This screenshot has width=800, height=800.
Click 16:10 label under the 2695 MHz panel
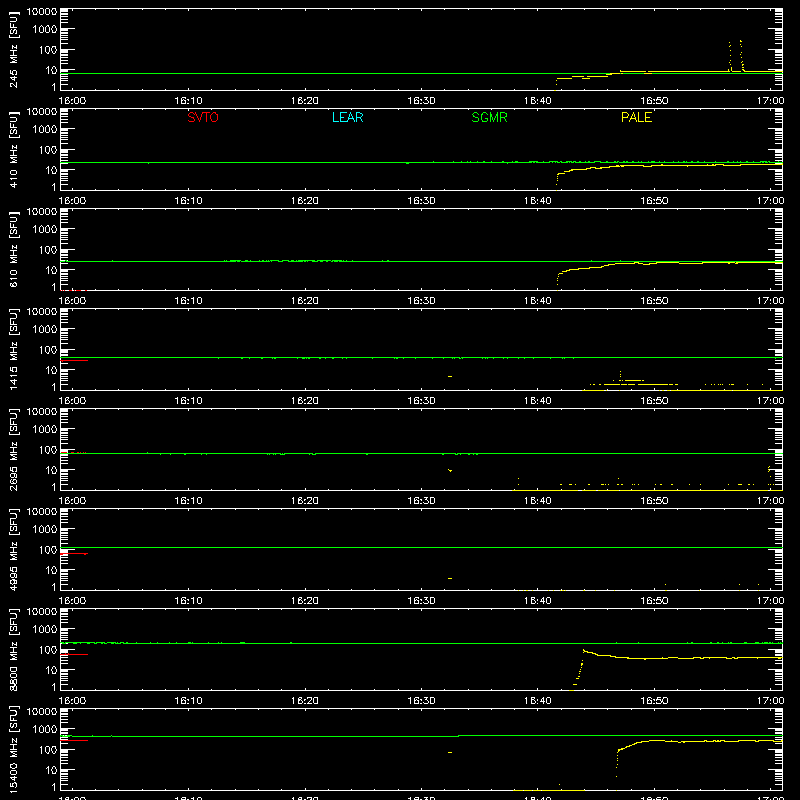coord(188,501)
